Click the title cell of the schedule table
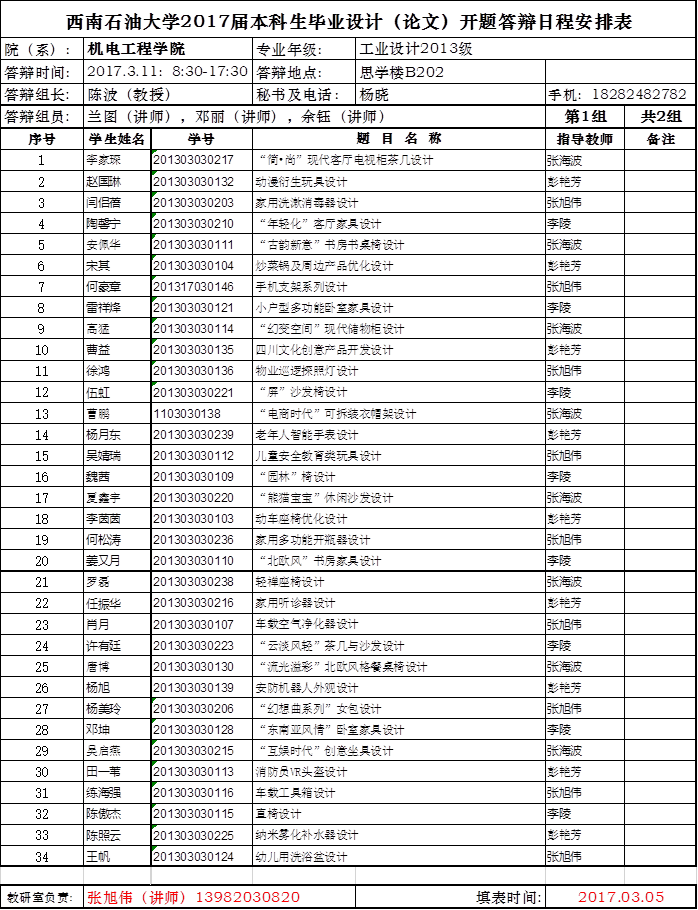 point(348,22)
